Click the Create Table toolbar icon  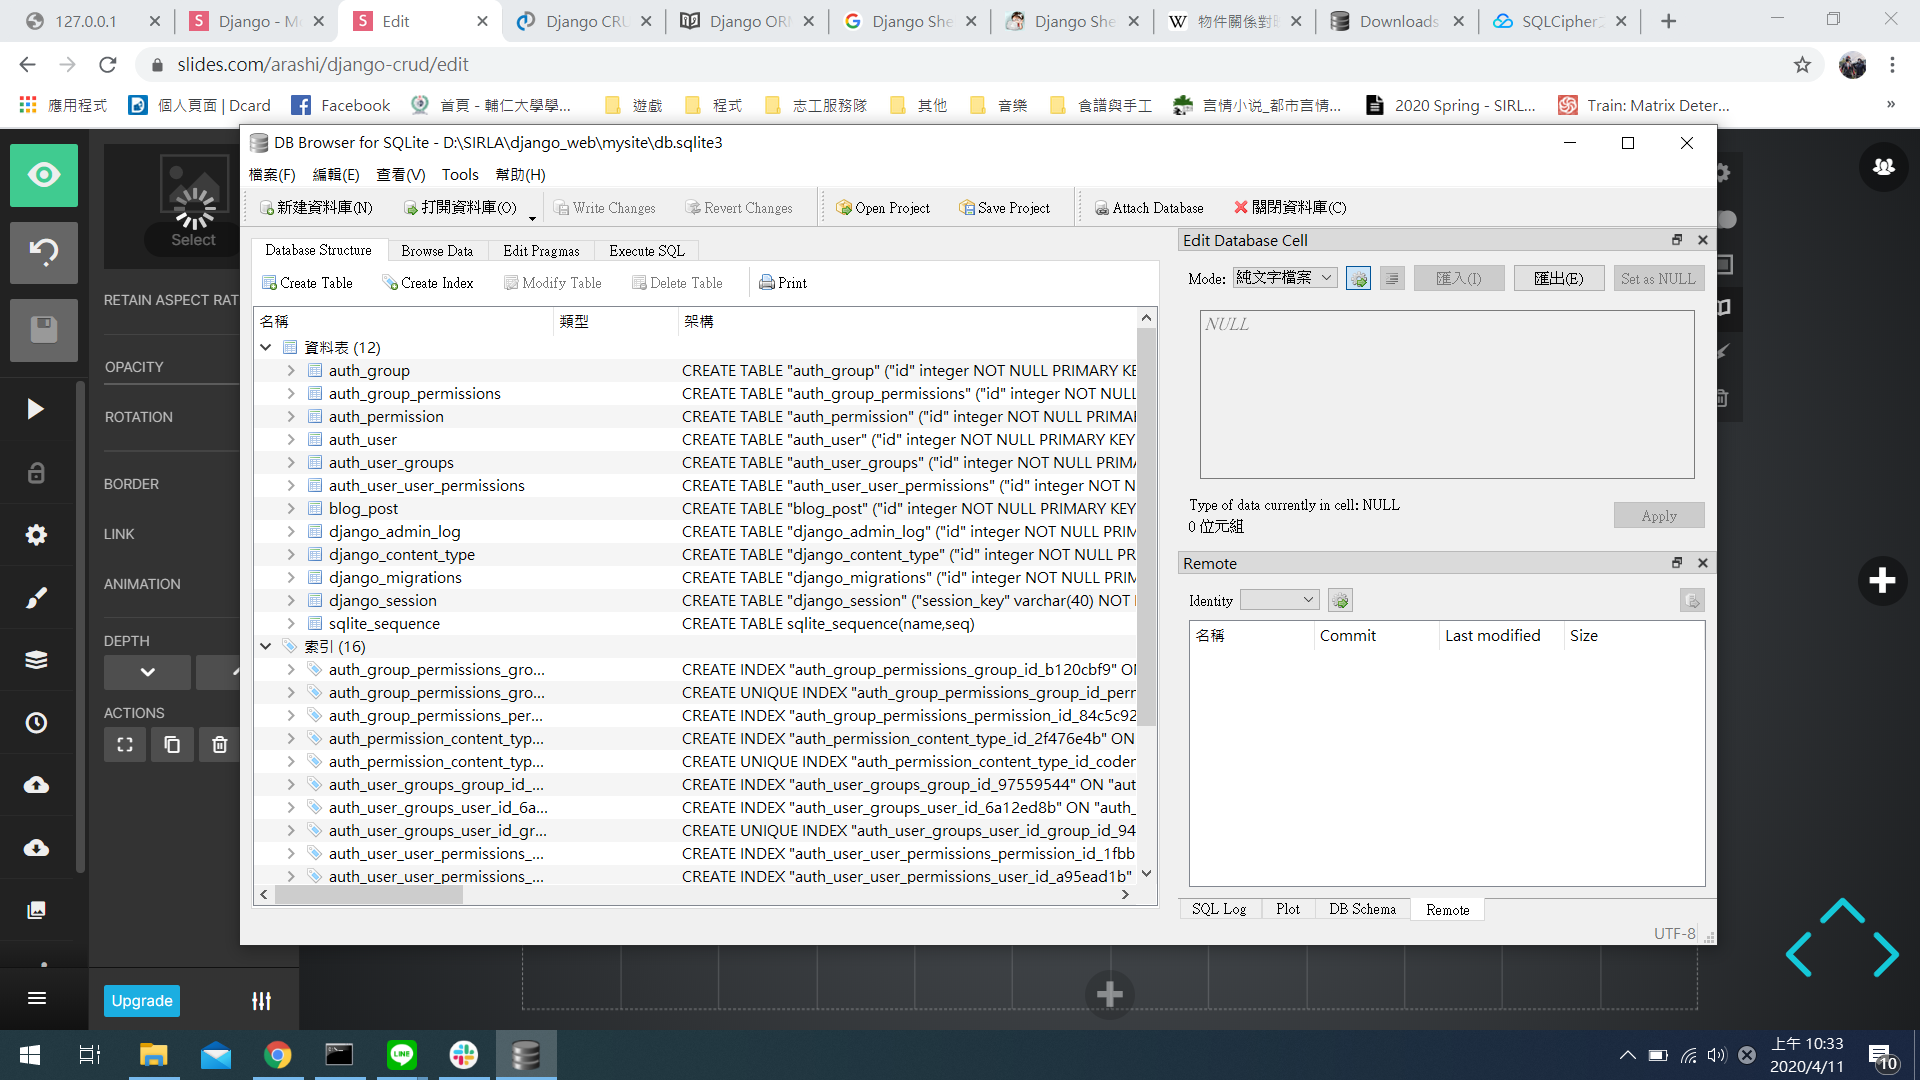click(269, 283)
